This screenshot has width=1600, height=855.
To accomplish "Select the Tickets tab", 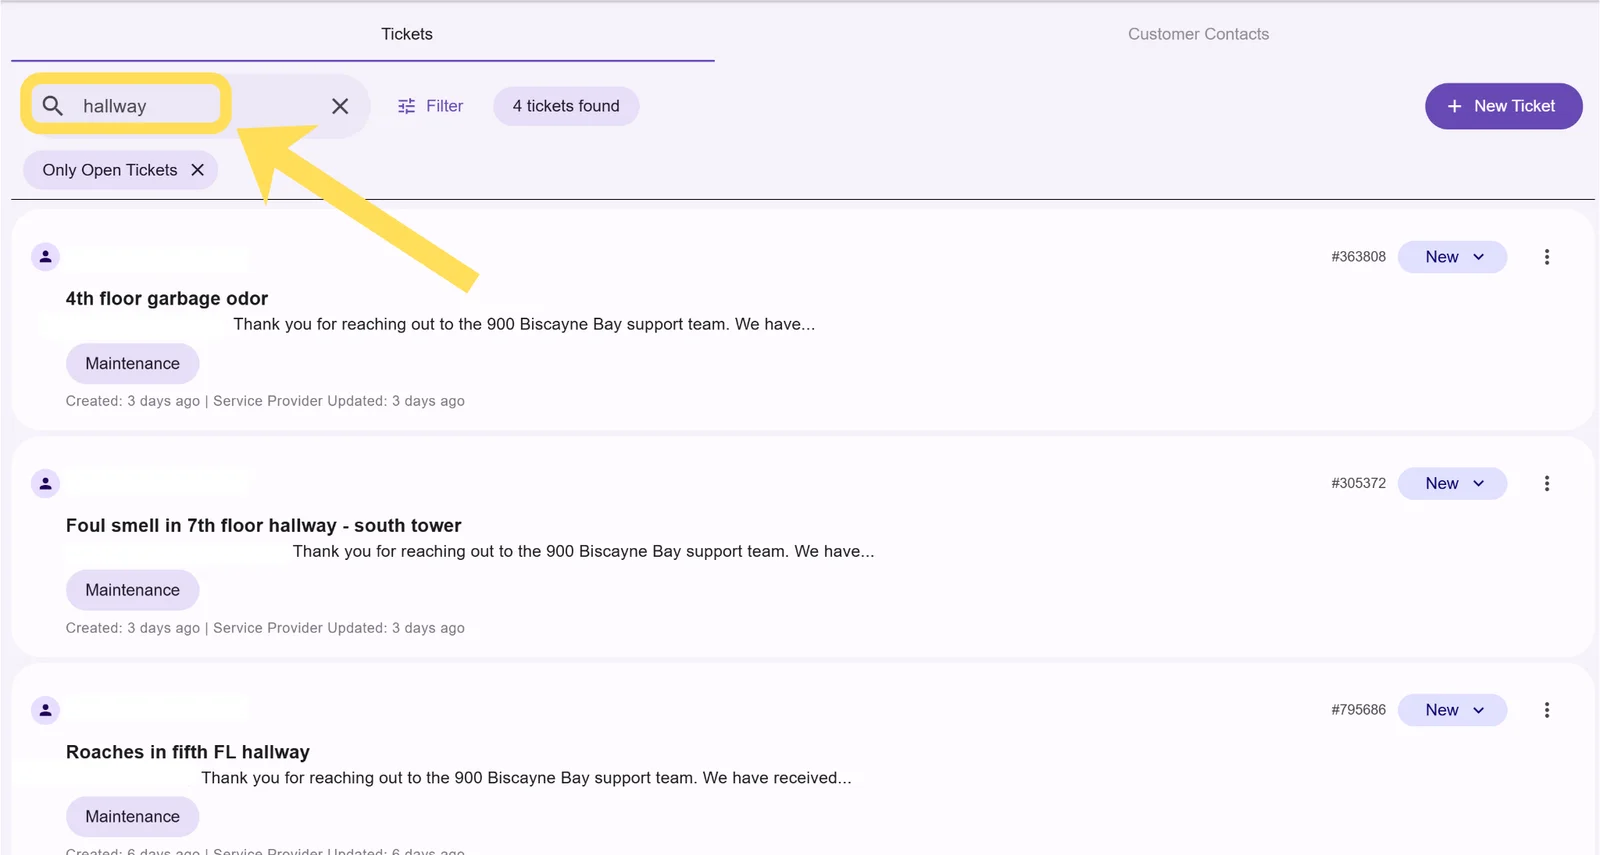I will coord(407,34).
